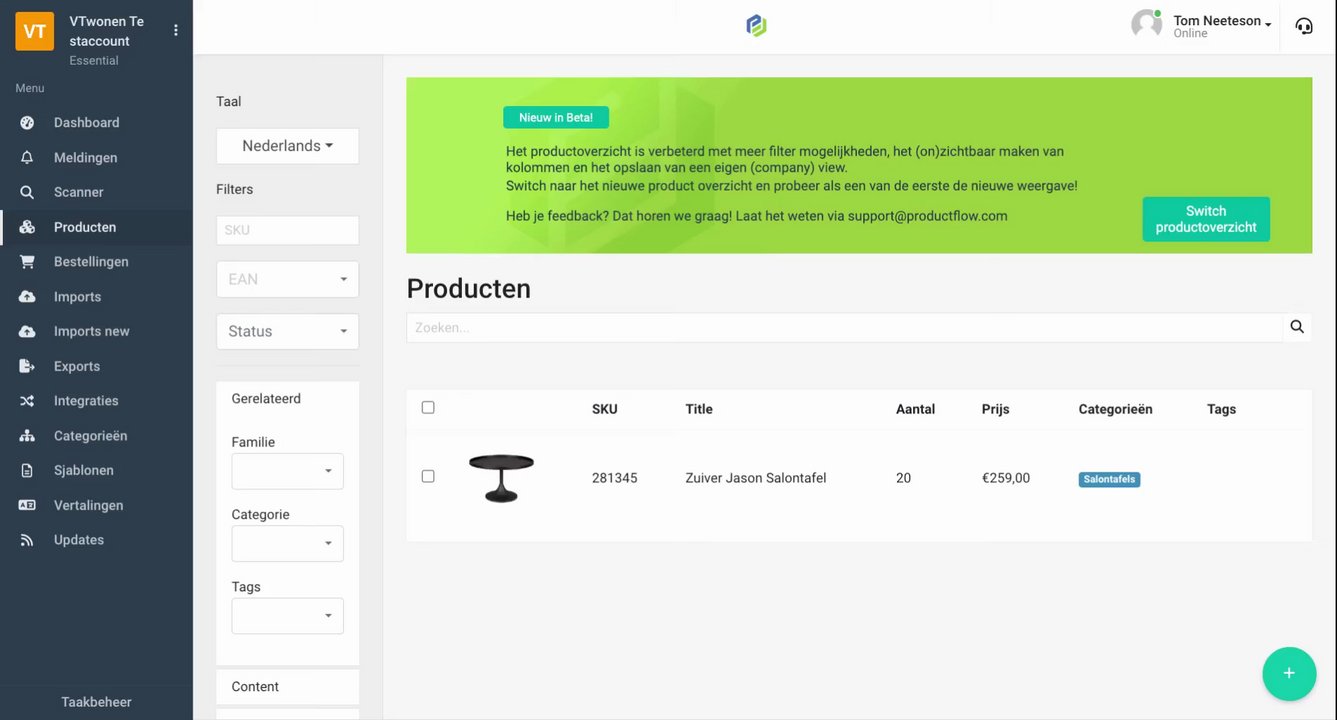Click the Imports new cloud icon

point(27,331)
